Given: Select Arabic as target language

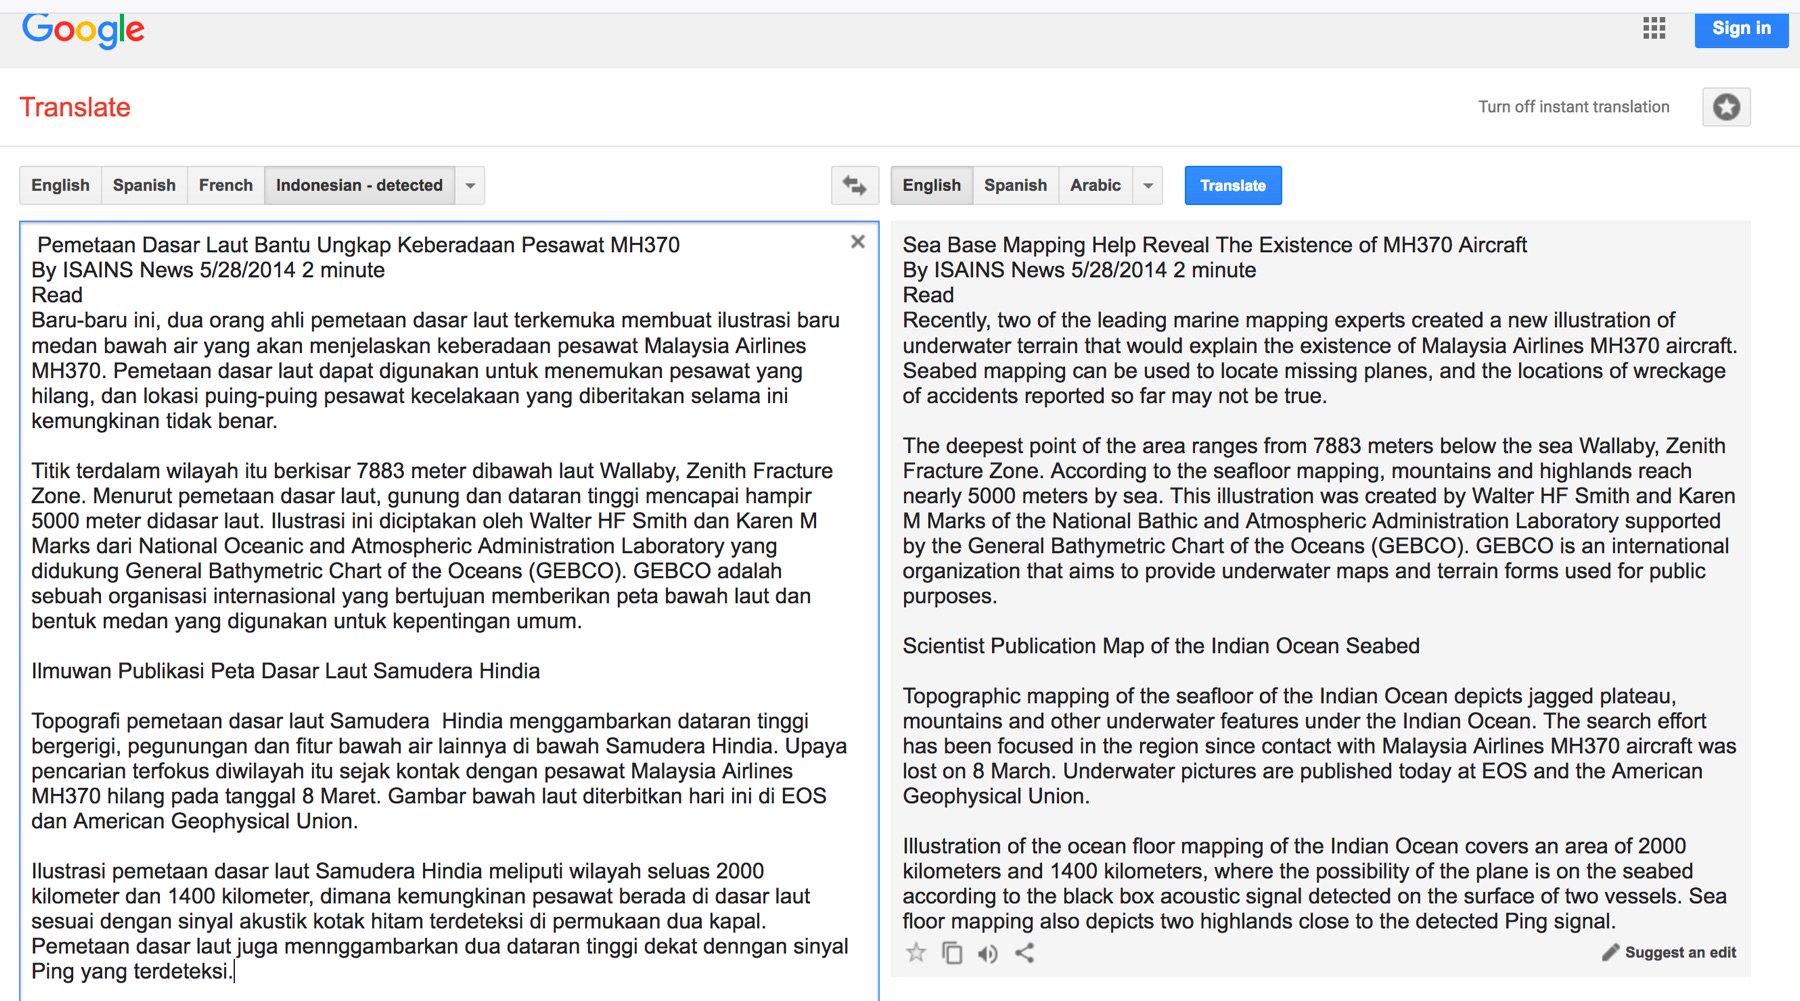Looking at the screenshot, I should 1095,185.
